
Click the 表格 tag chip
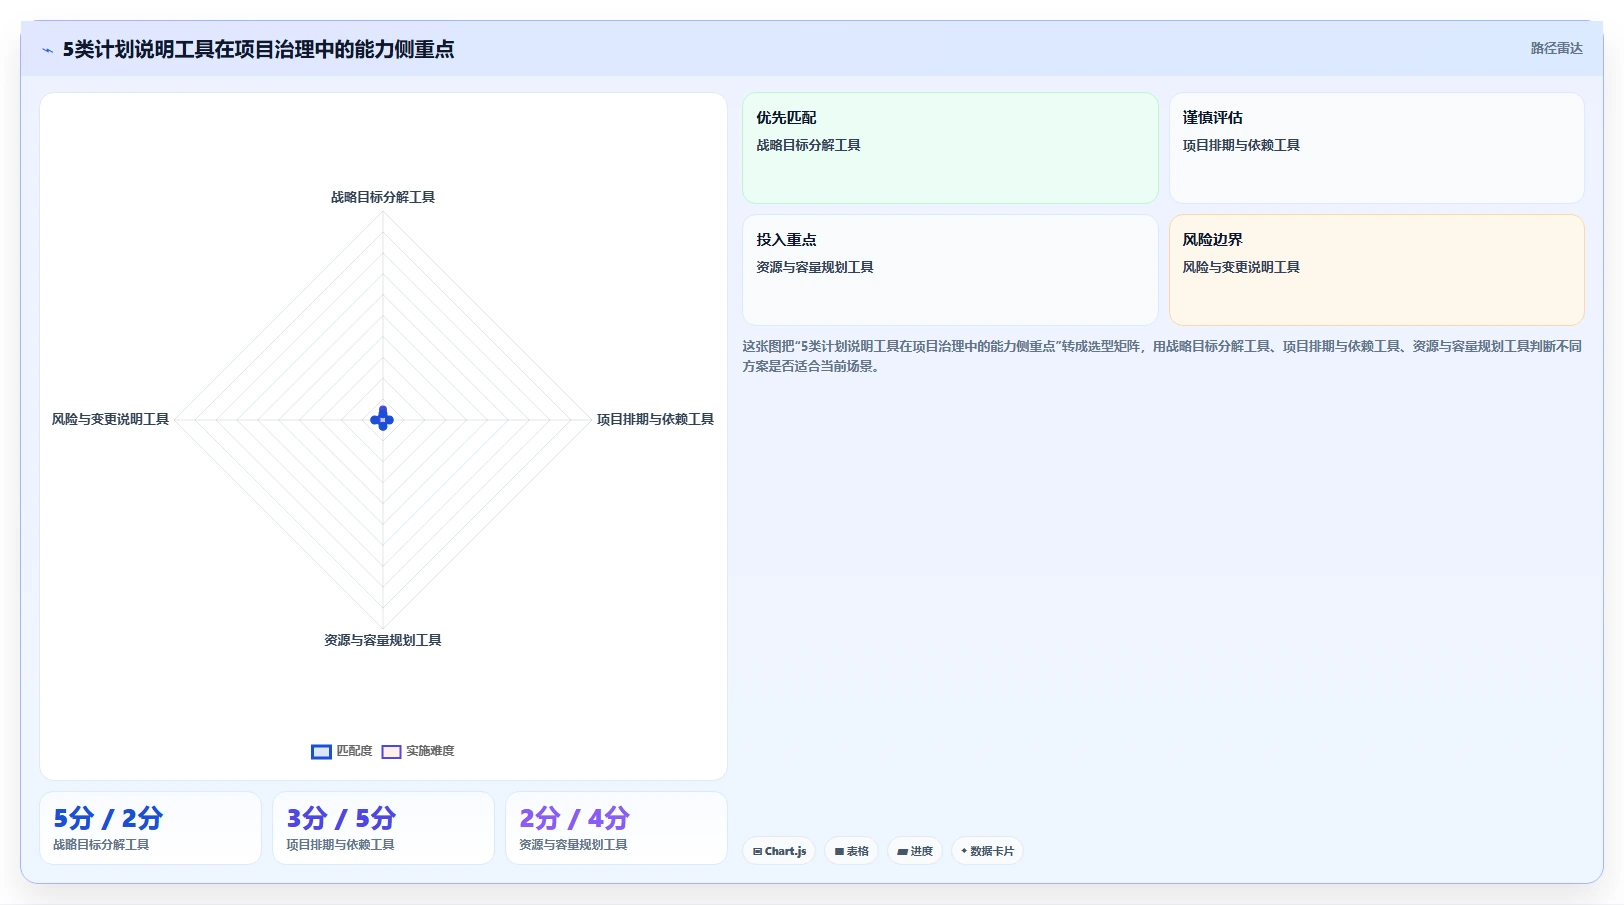coord(851,851)
